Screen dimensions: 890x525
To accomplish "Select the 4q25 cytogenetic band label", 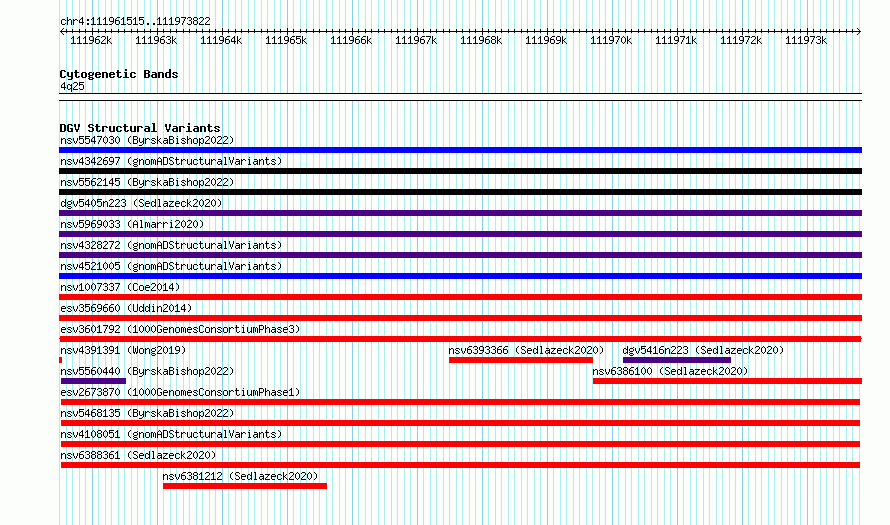I will click(x=72, y=86).
